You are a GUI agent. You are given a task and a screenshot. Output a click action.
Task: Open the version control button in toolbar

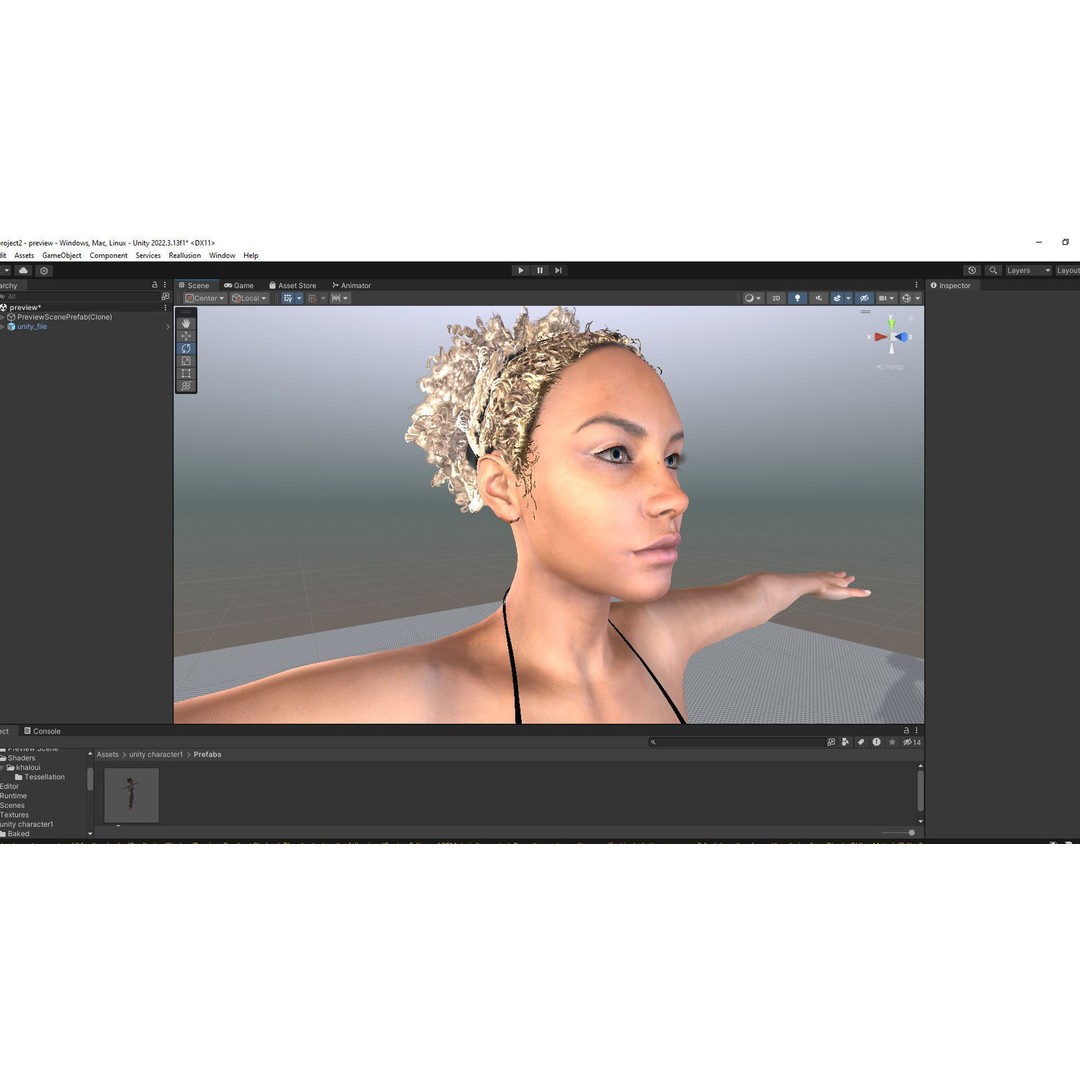coord(44,271)
